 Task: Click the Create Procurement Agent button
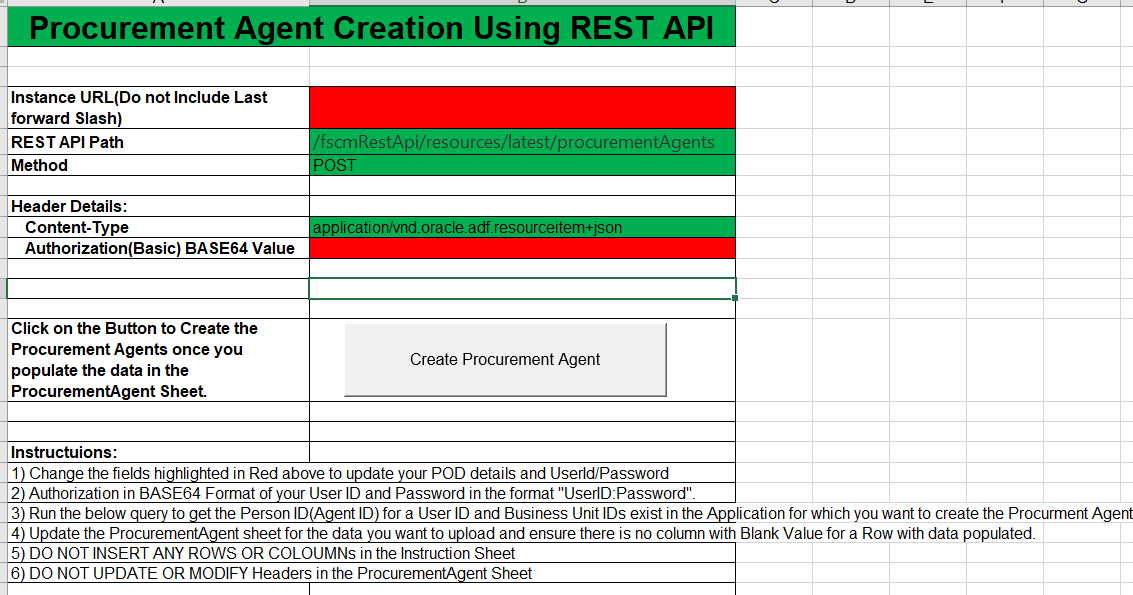505,359
